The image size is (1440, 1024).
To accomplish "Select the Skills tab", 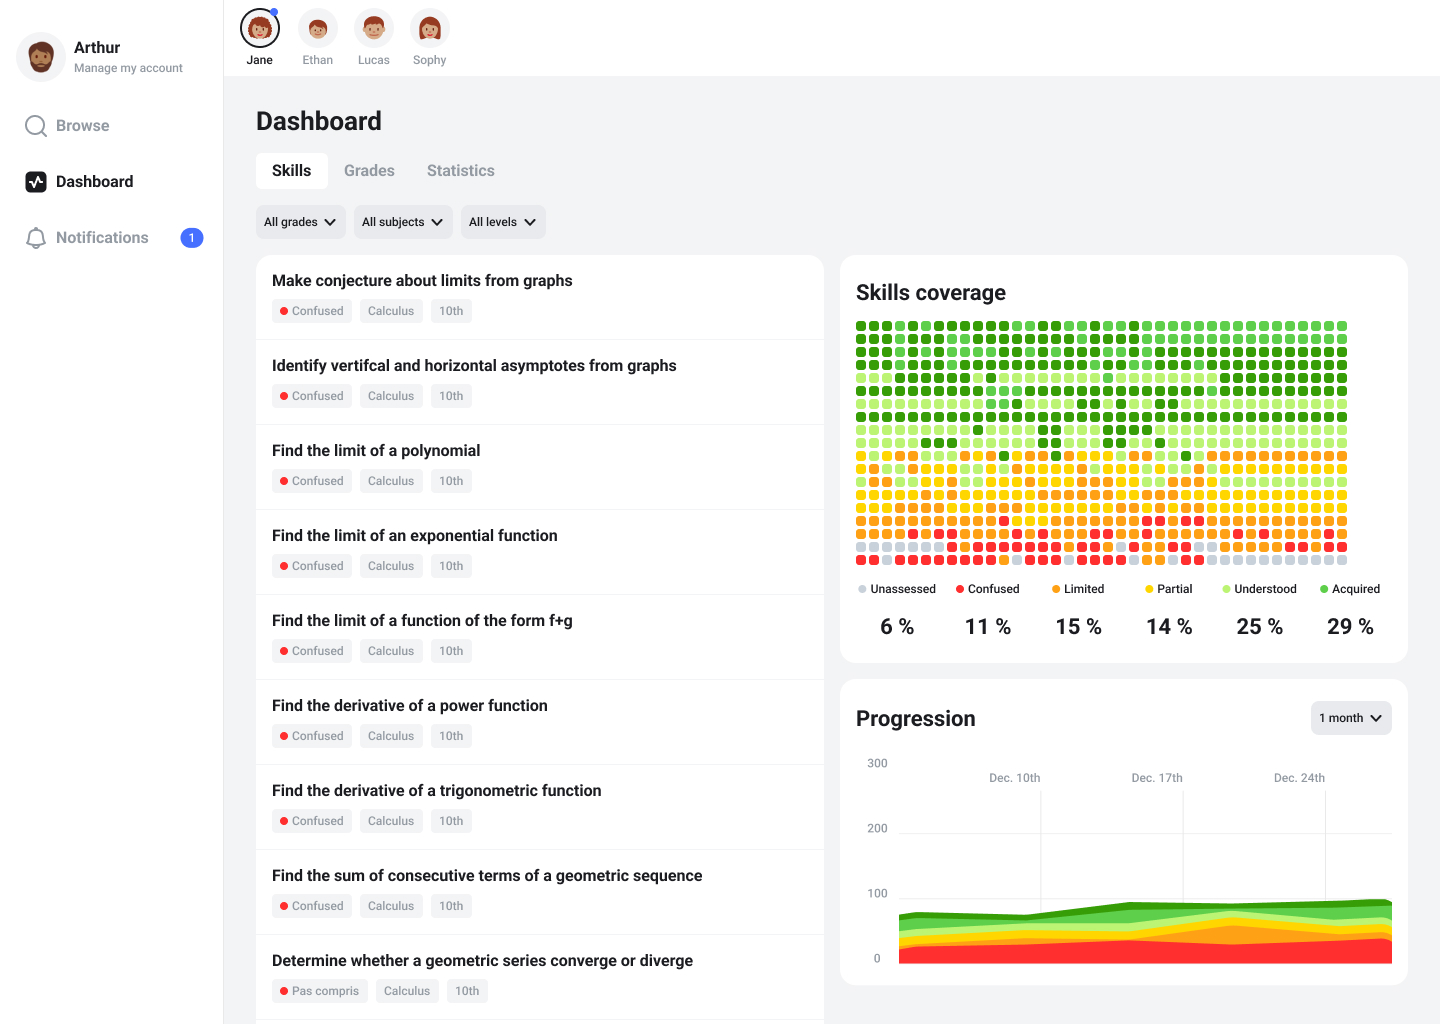I will pos(291,171).
